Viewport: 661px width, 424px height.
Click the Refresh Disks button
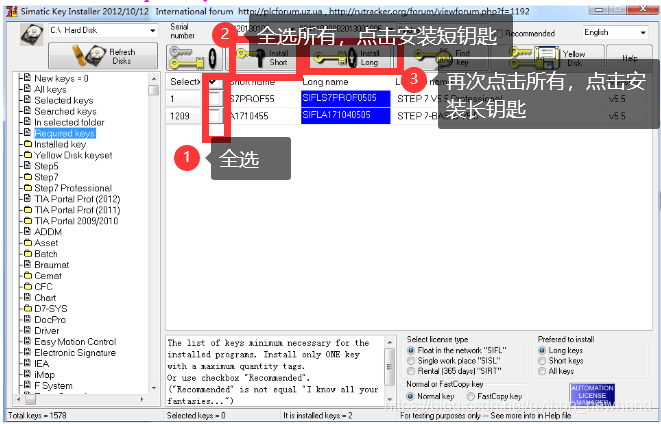[103, 56]
